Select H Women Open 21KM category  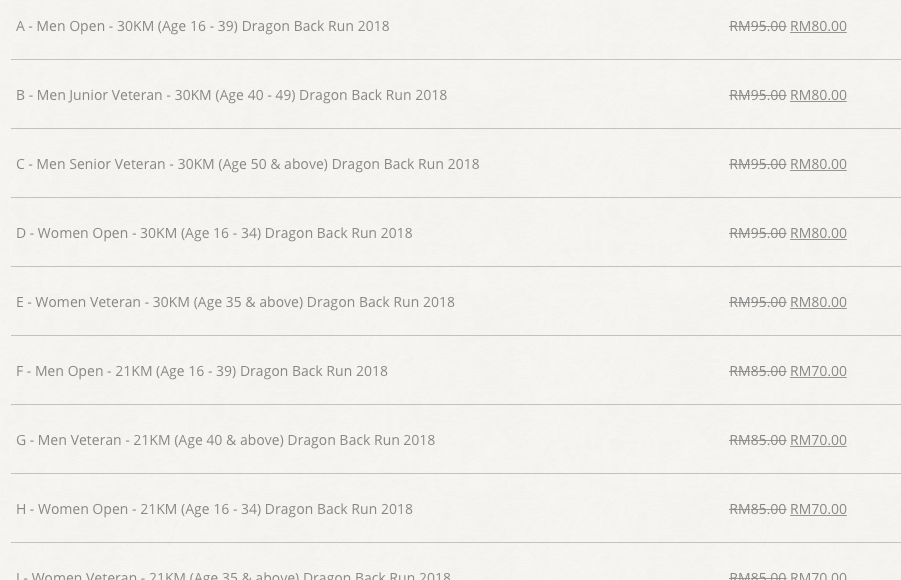click(214, 509)
